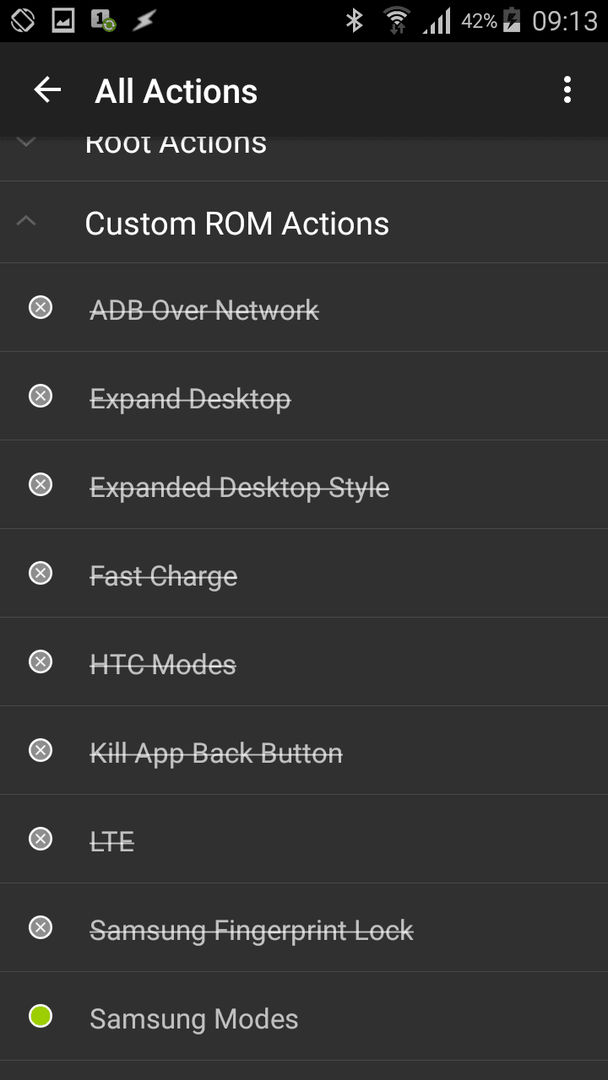
Task: Tap the crossed circle next to Expand Desktop
Action: click(x=41, y=396)
